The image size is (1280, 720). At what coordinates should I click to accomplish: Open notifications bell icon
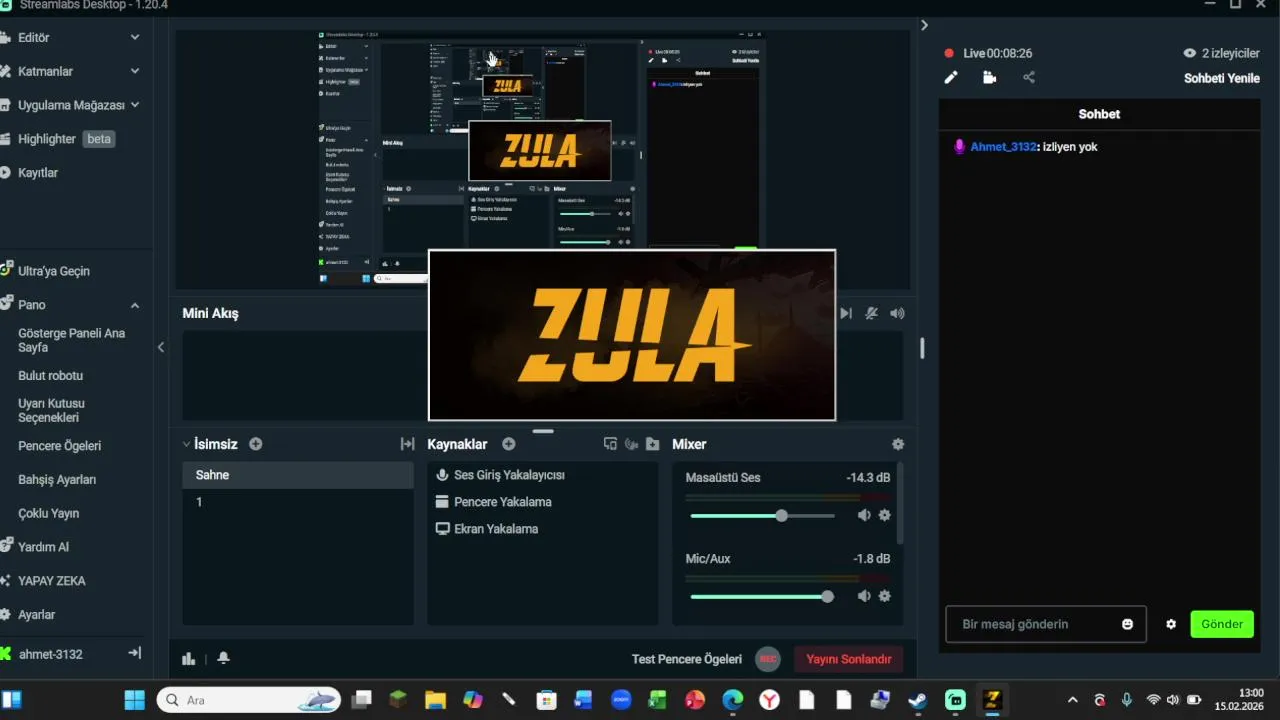tap(223, 658)
